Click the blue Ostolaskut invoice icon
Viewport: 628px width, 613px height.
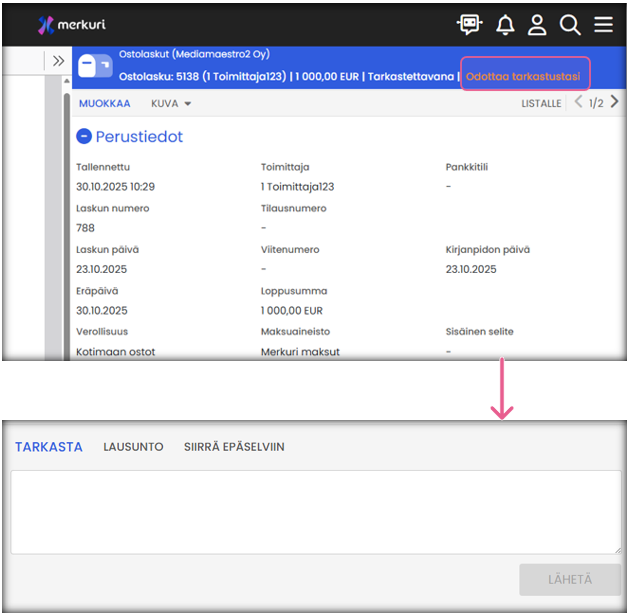click(95, 66)
